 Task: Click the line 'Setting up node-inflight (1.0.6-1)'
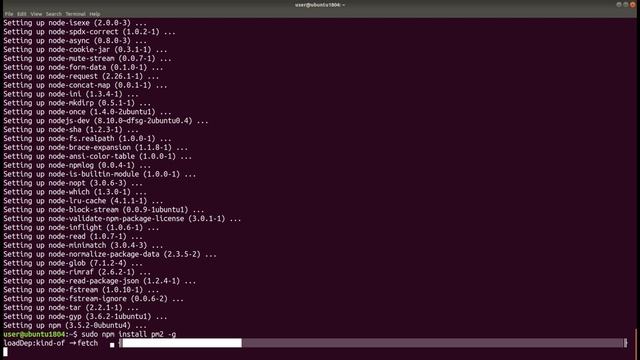click(81, 227)
